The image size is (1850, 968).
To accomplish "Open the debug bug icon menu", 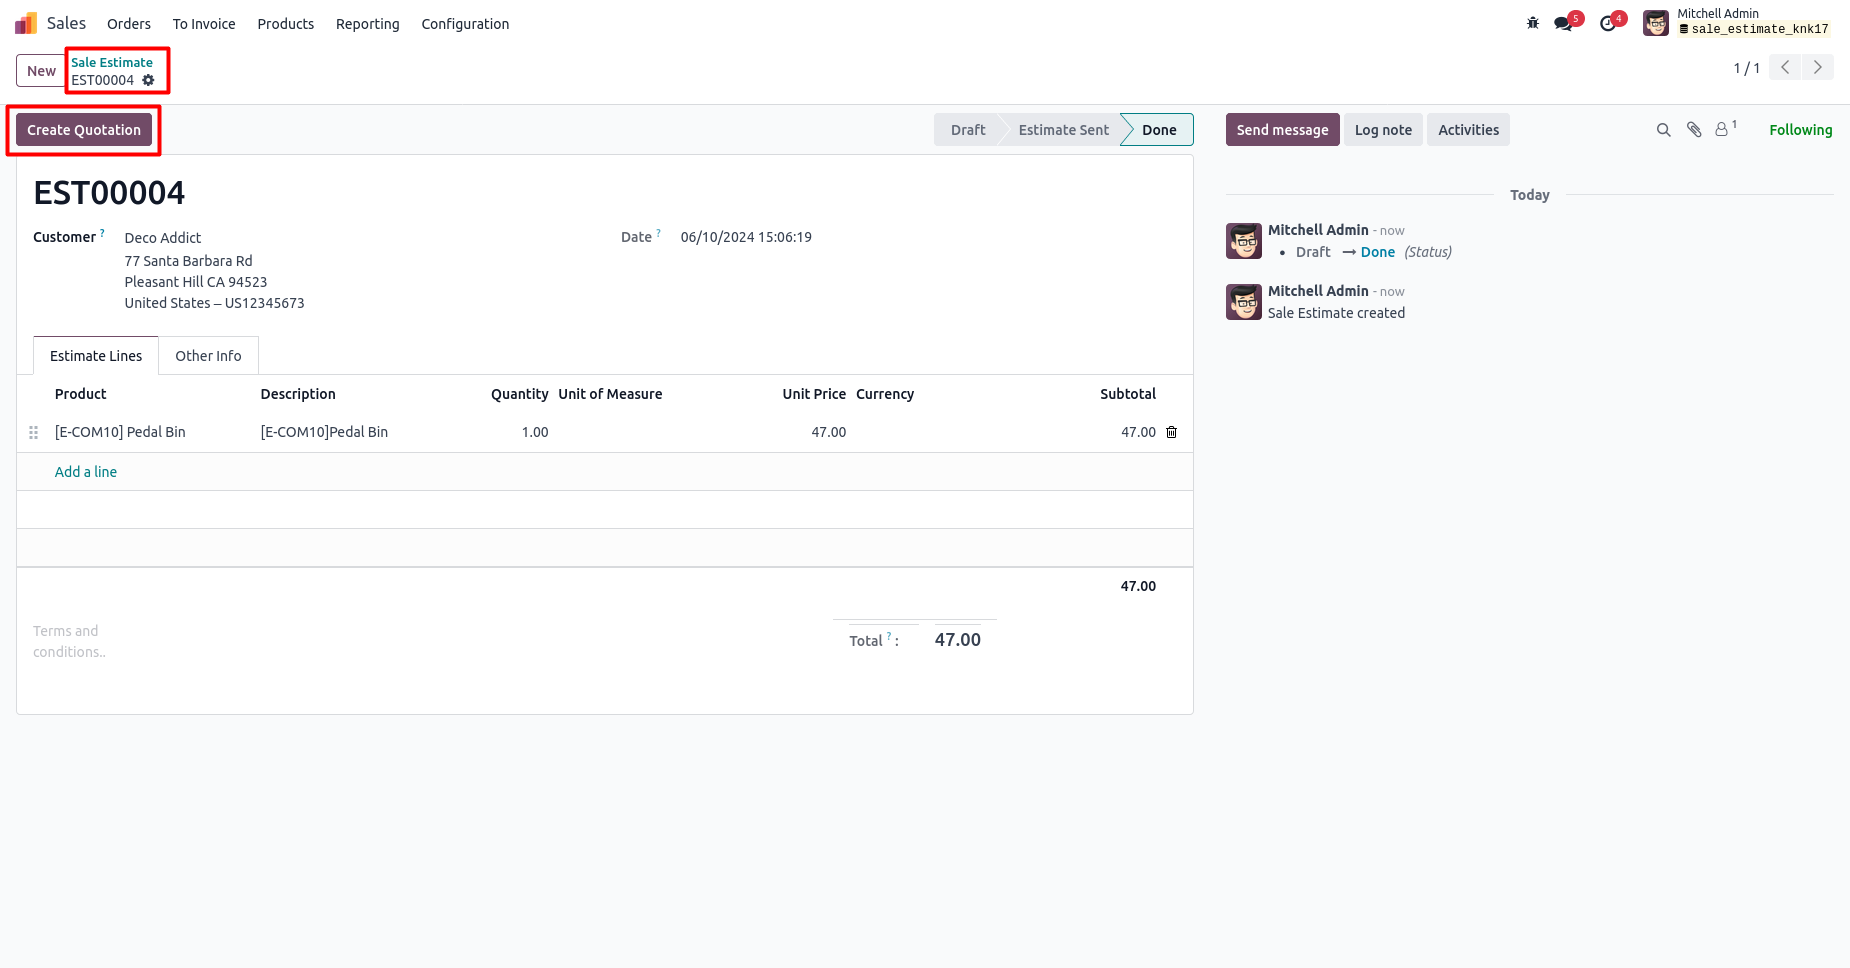I will coord(1533,23).
